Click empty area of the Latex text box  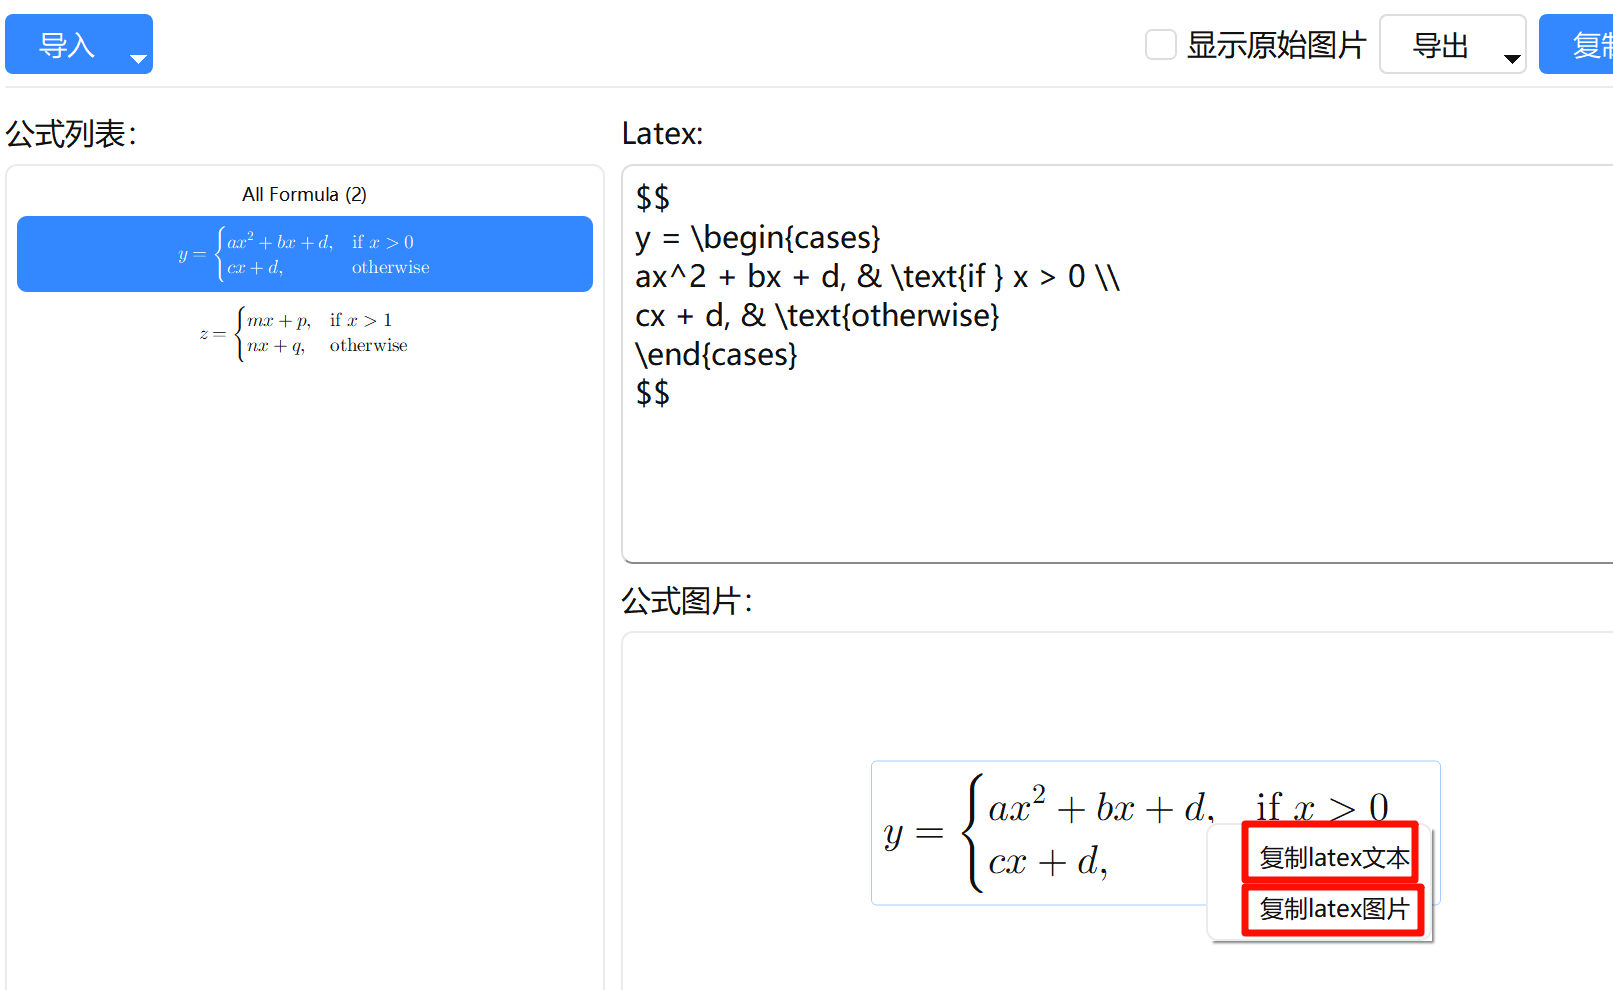click(1100, 480)
